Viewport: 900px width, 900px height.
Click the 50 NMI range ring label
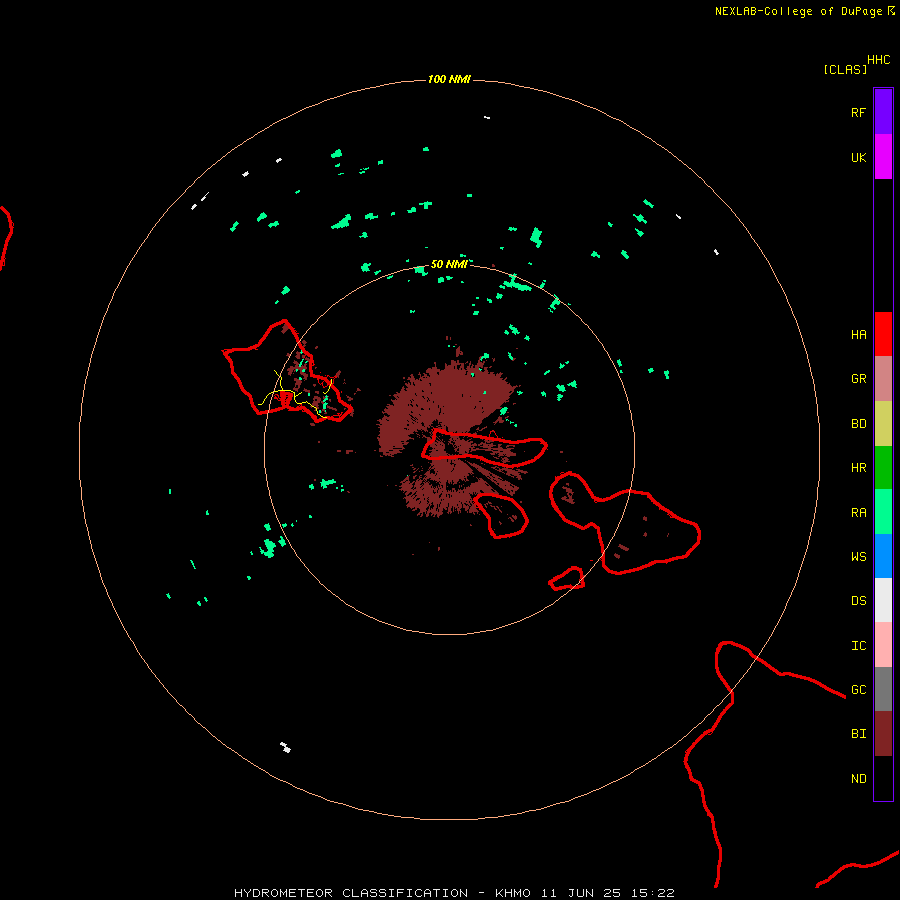pyautogui.click(x=449, y=264)
